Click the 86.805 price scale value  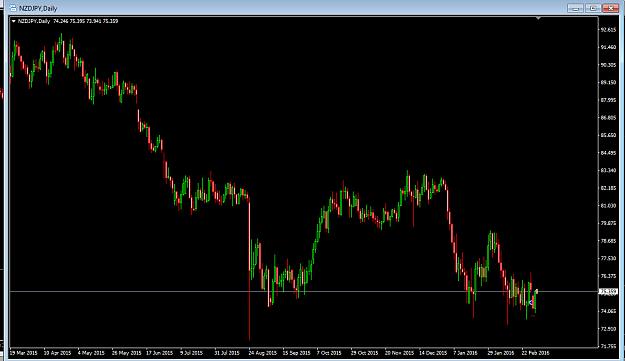(608, 118)
